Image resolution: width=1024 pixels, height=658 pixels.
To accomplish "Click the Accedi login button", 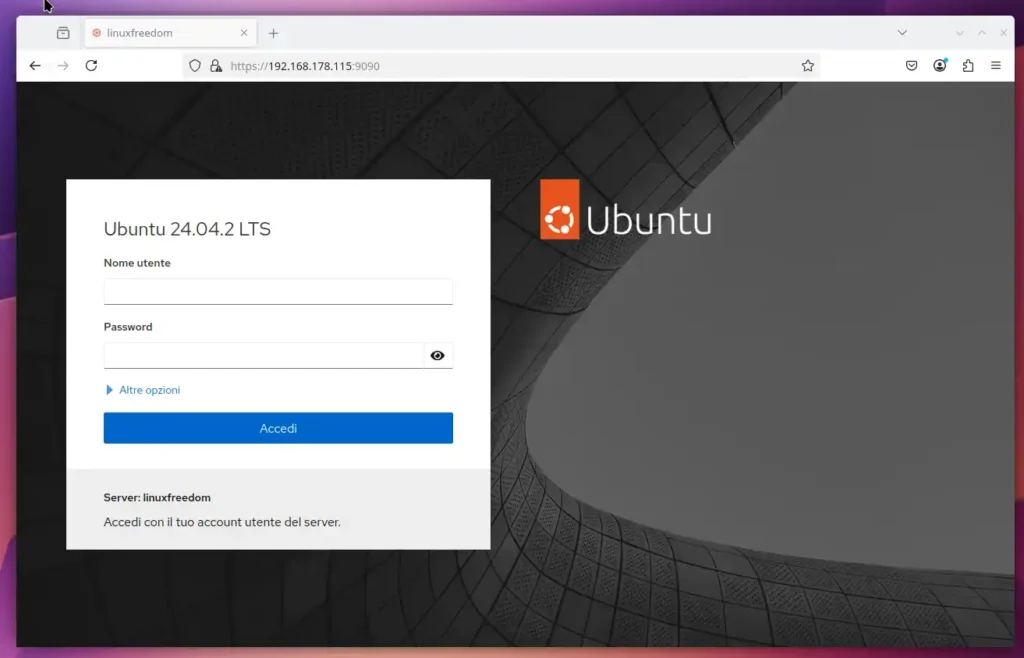I will 278,428.
